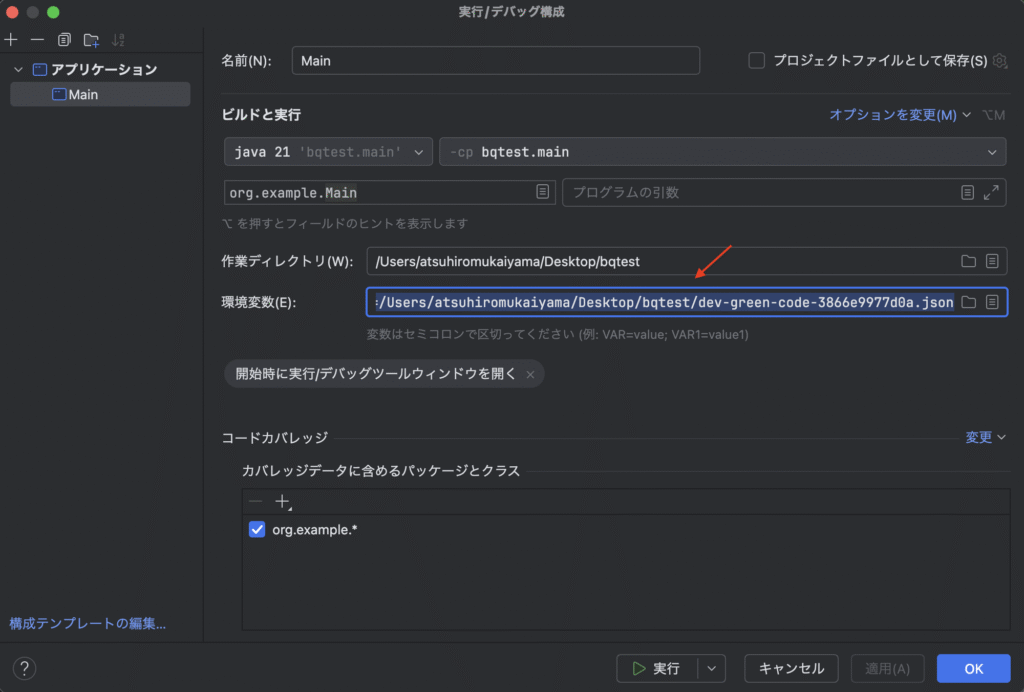Click the add new configuration plus icon
The width and height of the screenshot is (1024, 692).
11,40
